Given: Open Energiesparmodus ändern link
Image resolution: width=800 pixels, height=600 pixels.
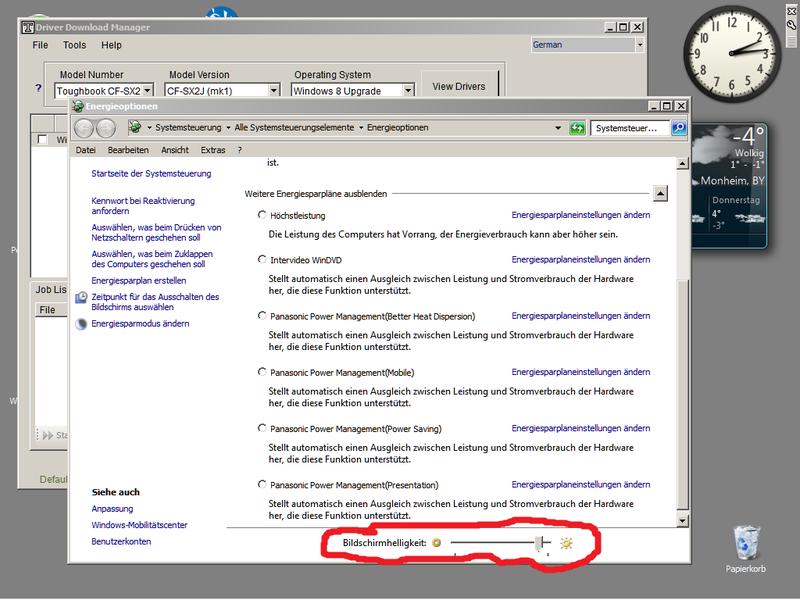Looking at the screenshot, I should tap(140, 323).
